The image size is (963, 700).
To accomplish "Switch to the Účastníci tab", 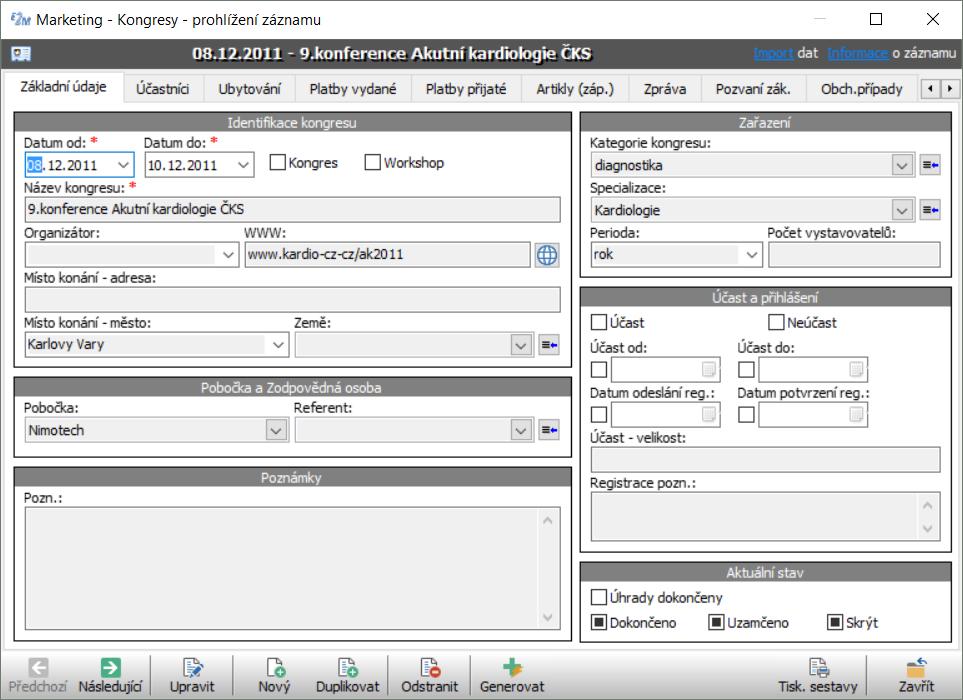I will 163,89.
